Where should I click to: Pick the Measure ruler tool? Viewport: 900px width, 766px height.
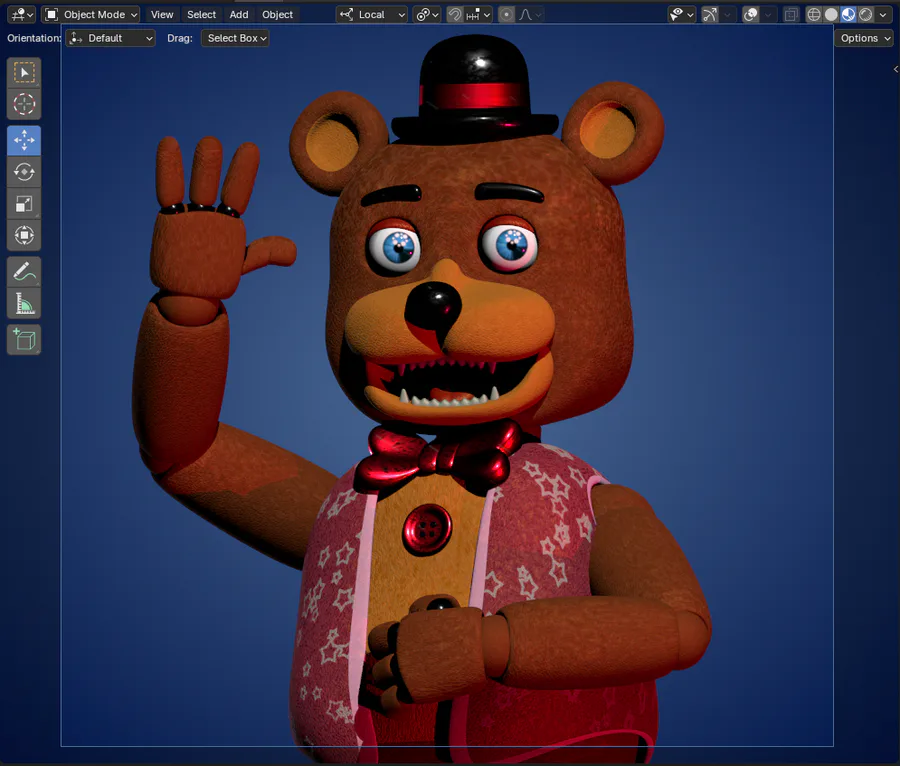(x=24, y=303)
